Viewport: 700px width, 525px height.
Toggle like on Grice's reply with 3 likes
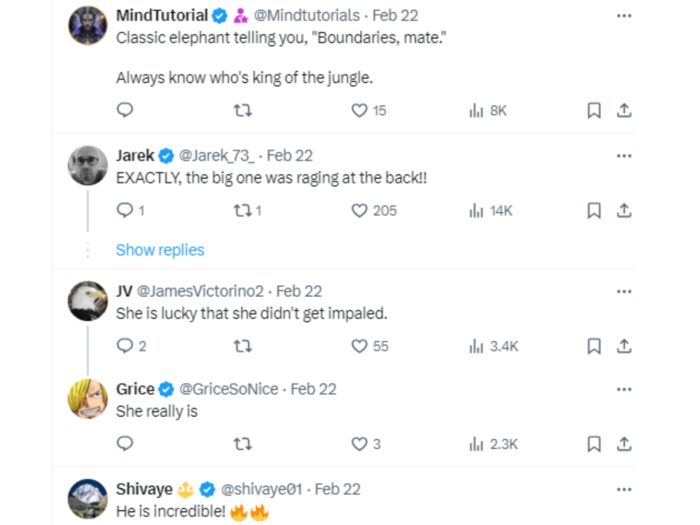359,444
